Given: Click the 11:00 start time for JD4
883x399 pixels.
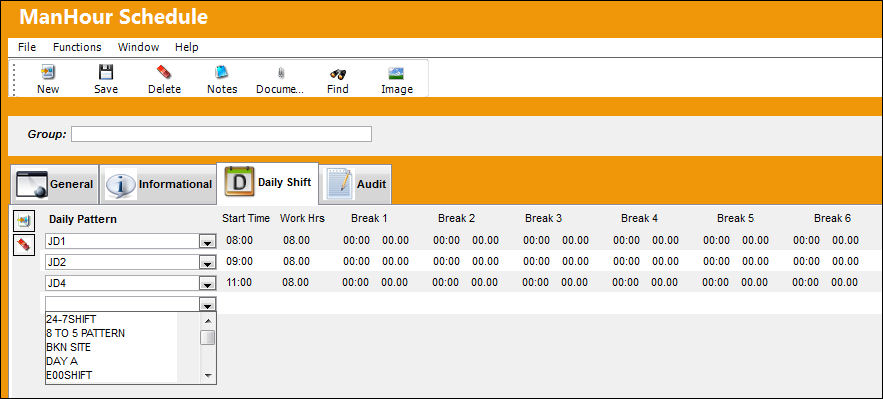Looking at the screenshot, I should tap(239, 283).
